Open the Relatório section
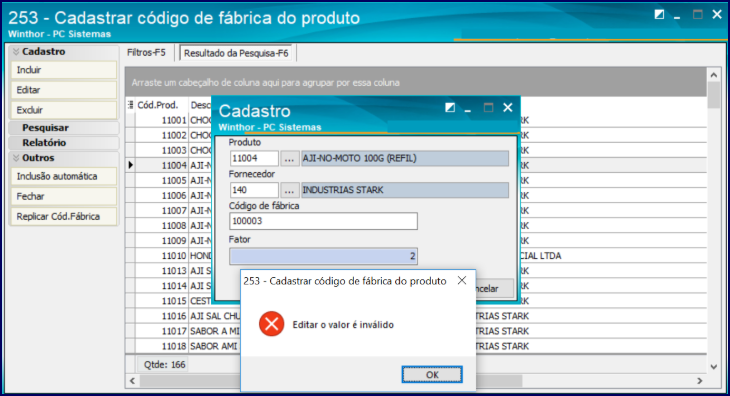The width and height of the screenshot is (730, 396). [64, 142]
